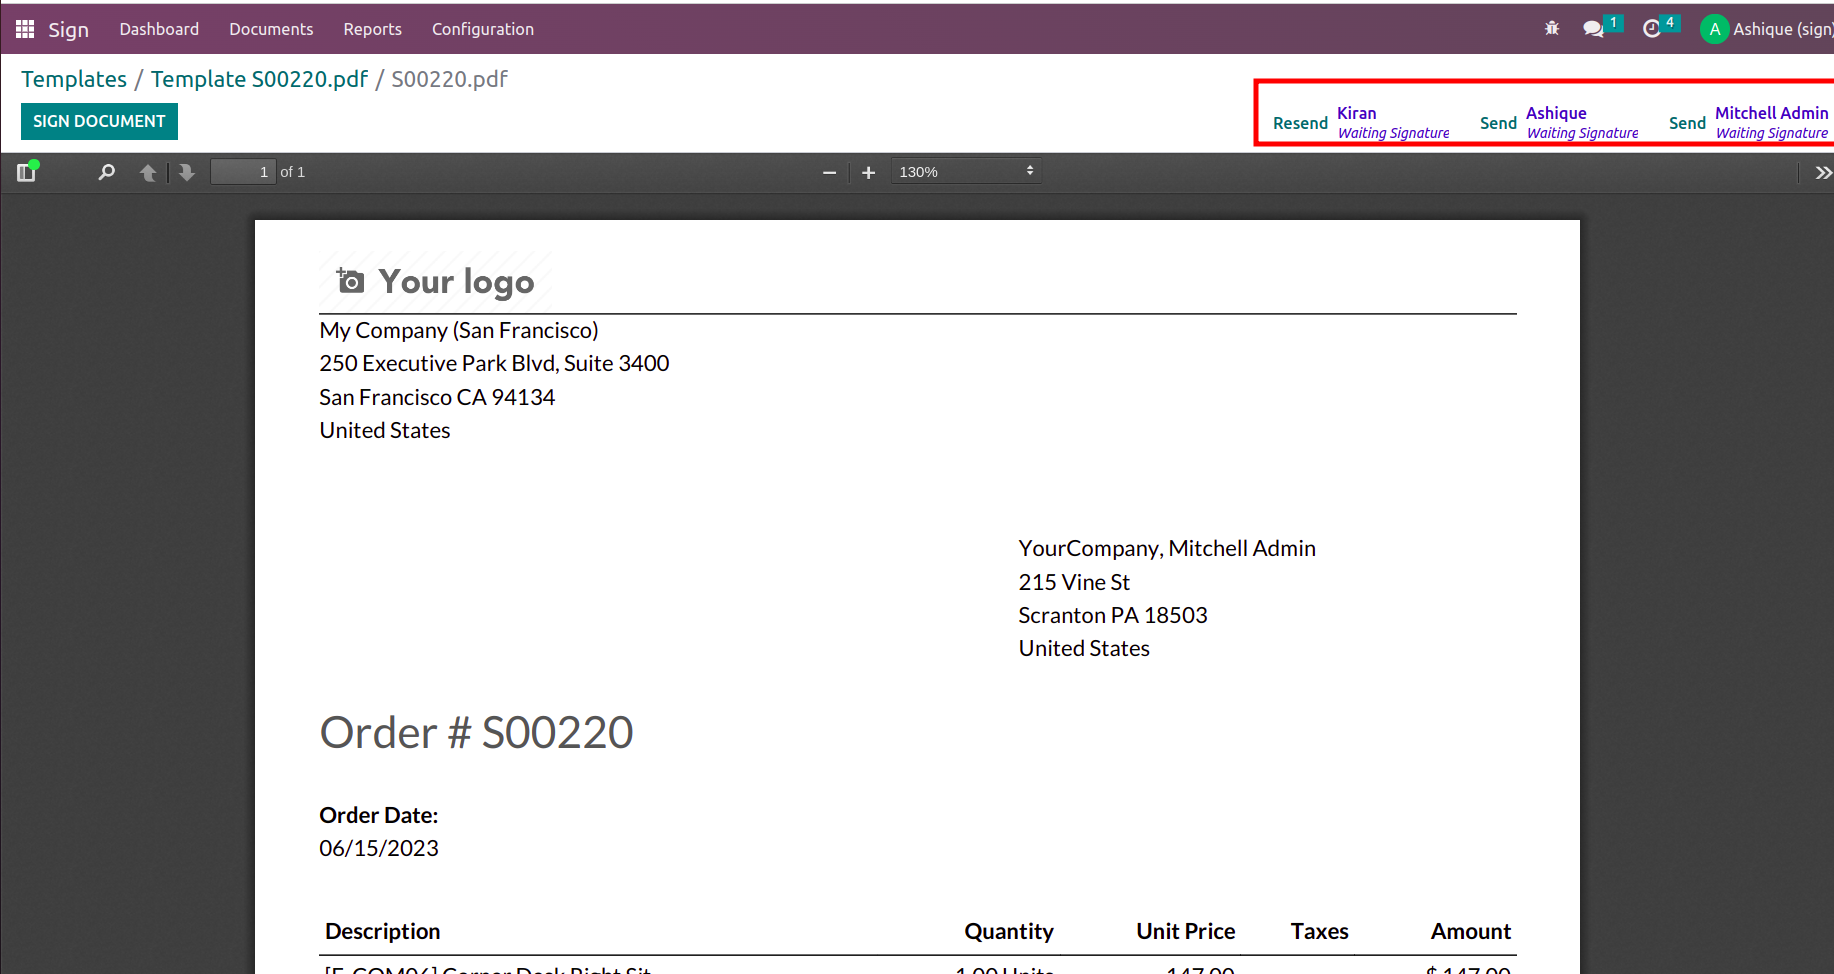Go to Templates breadcrumb link
The width and height of the screenshot is (1834, 974).
[74, 79]
